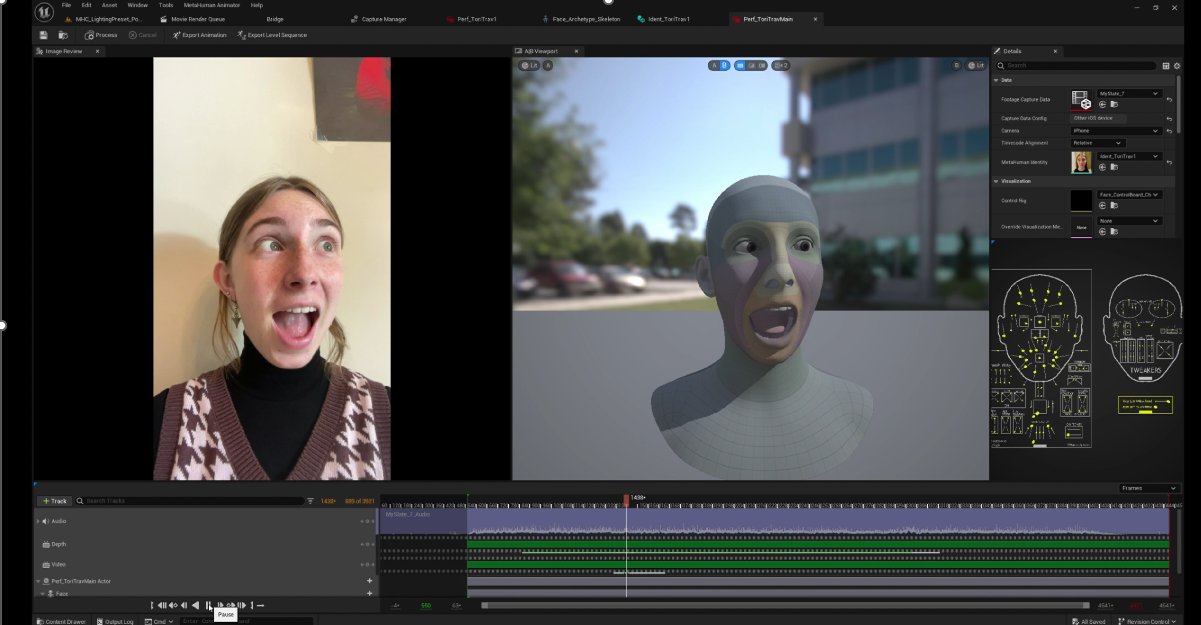Open the MetaHuman Animator menu
The height and width of the screenshot is (625, 1201).
click(211, 5)
